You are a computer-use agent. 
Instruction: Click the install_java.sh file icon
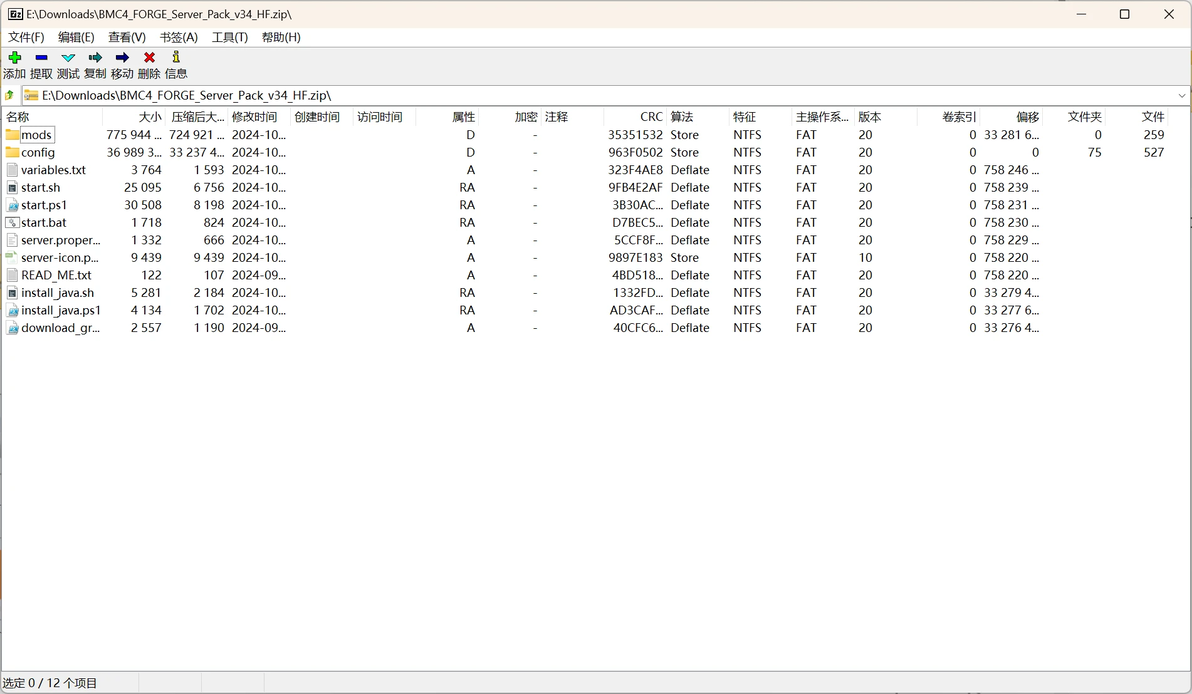[x=12, y=293]
